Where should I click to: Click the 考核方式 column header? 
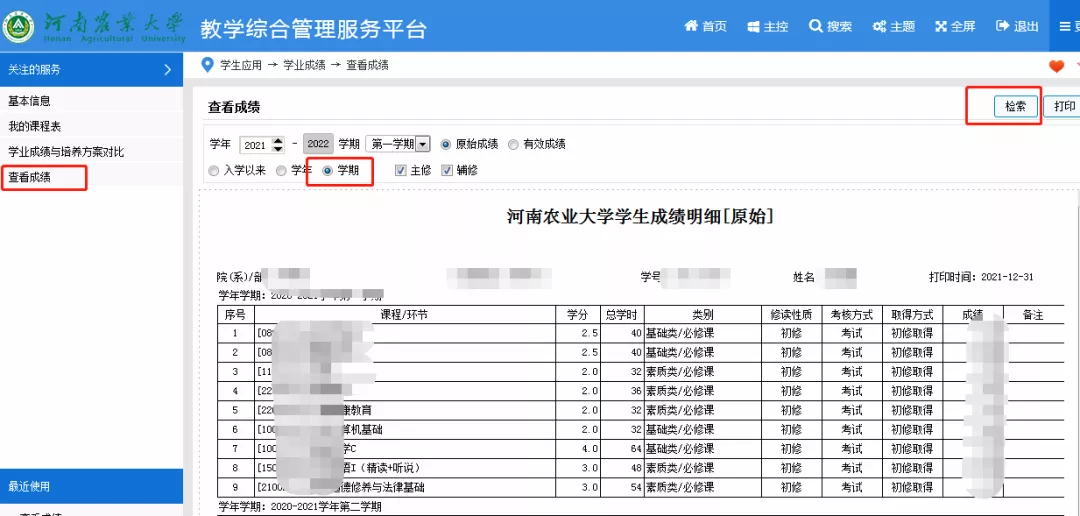click(851, 315)
